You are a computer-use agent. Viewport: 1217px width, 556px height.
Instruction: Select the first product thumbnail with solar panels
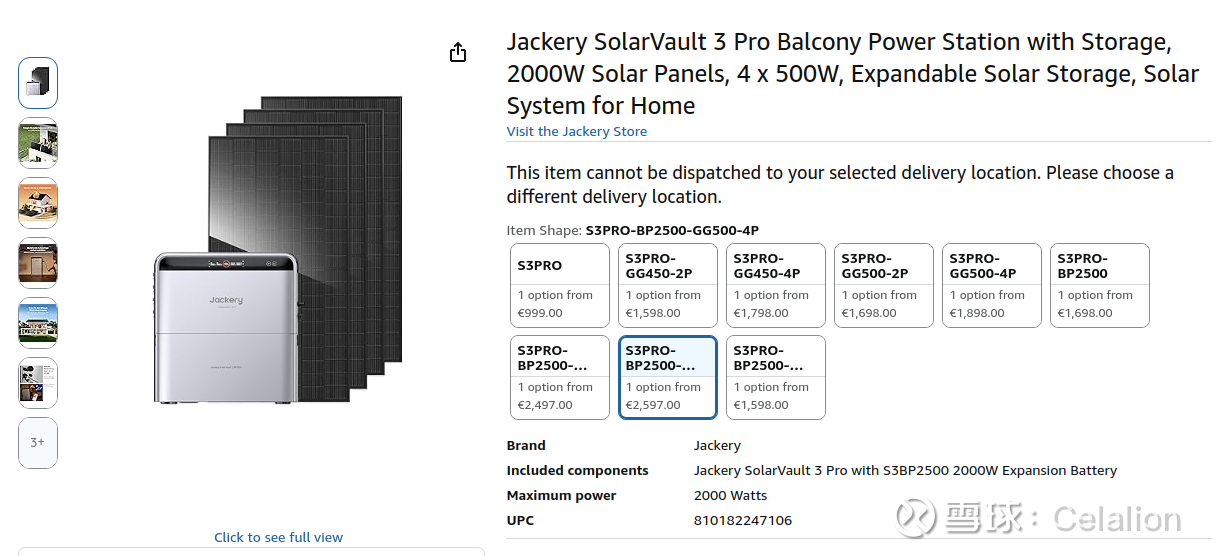point(38,83)
